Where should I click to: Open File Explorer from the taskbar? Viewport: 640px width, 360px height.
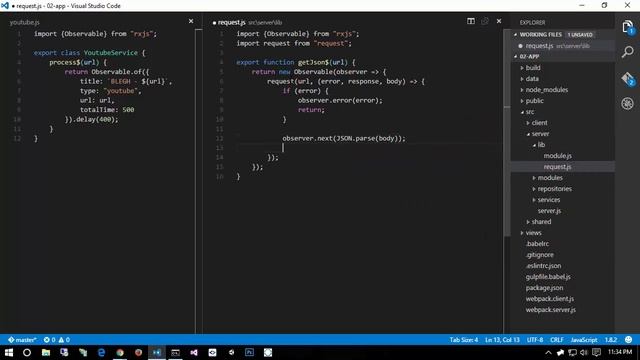pyautogui.click(x=46, y=352)
